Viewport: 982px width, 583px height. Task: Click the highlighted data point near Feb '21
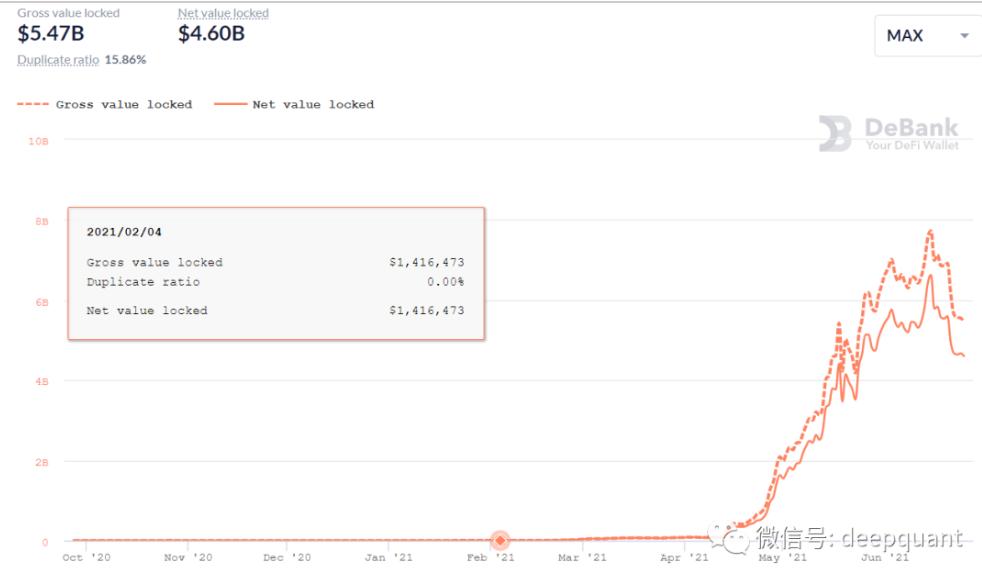point(500,540)
